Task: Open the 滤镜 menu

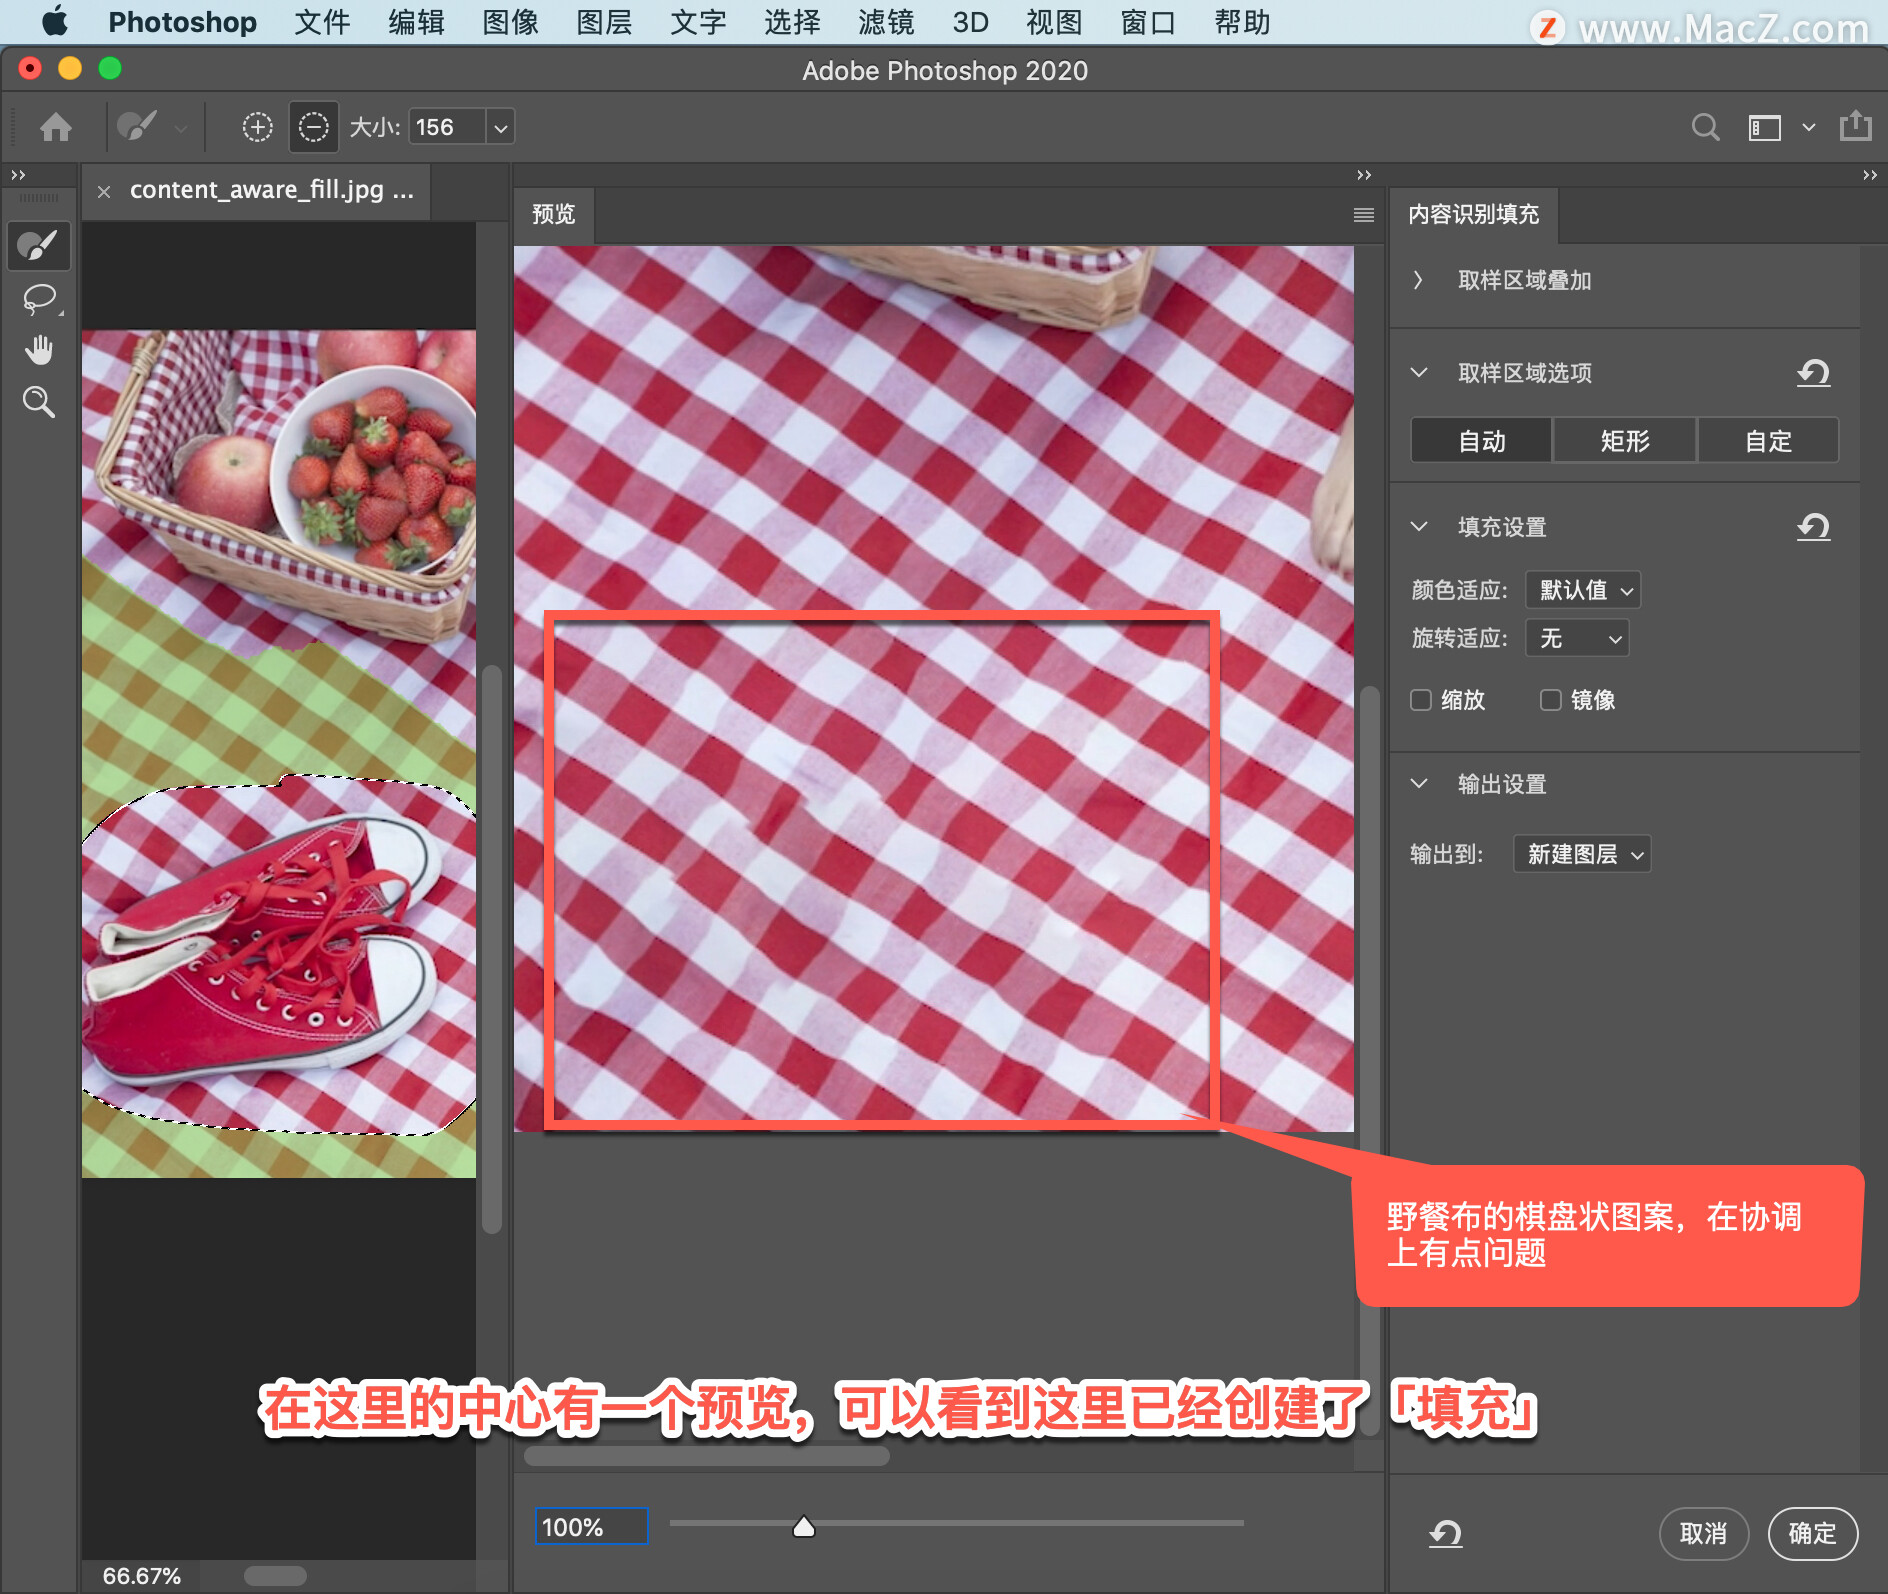Action: click(x=886, y=22)
